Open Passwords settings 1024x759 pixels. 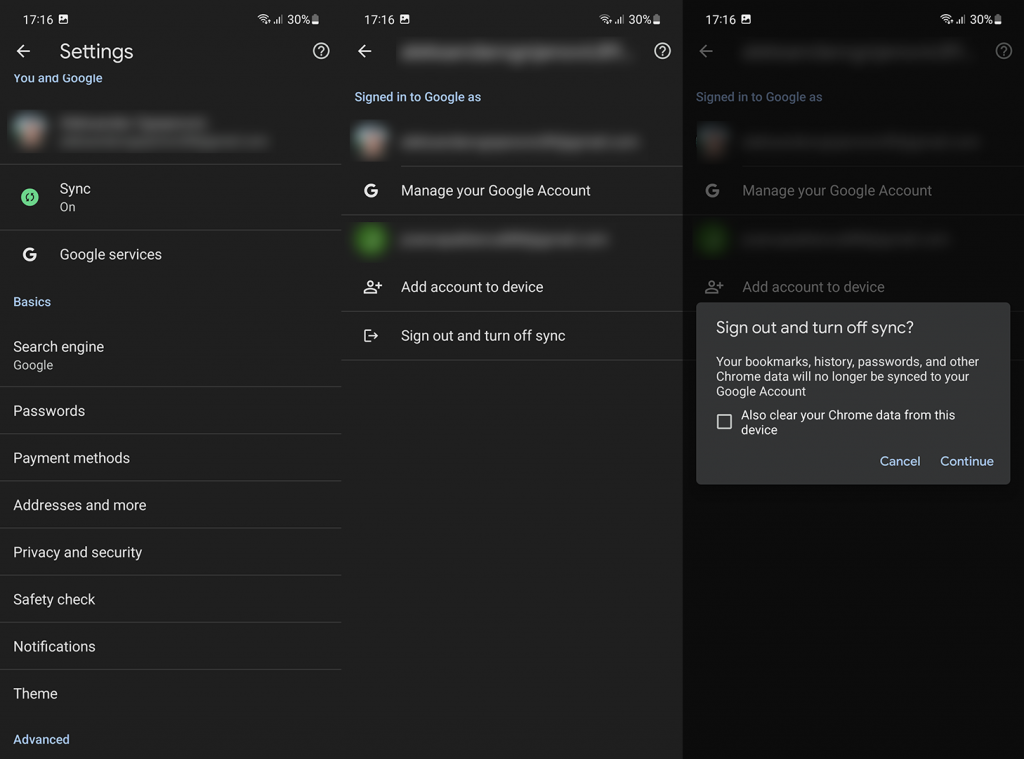[x=49, y=411]
